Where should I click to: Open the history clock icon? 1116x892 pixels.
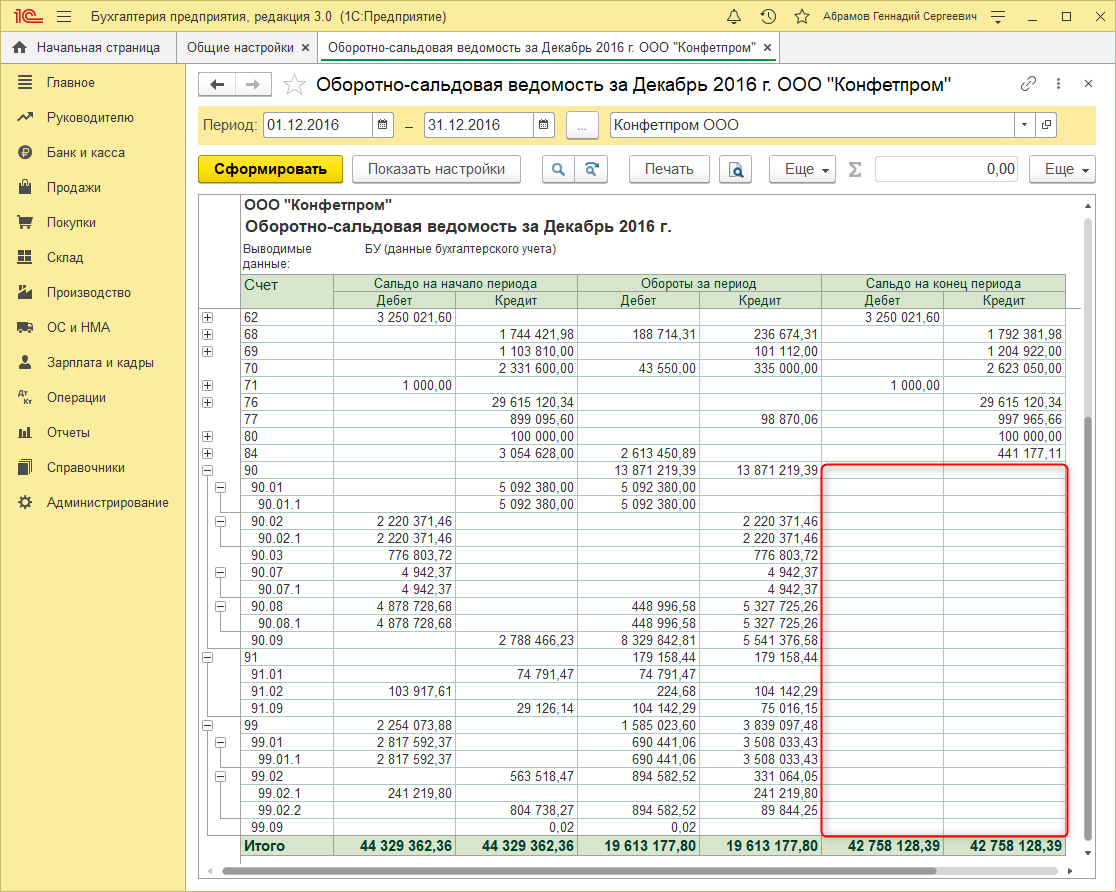click(x=768, y=17)
